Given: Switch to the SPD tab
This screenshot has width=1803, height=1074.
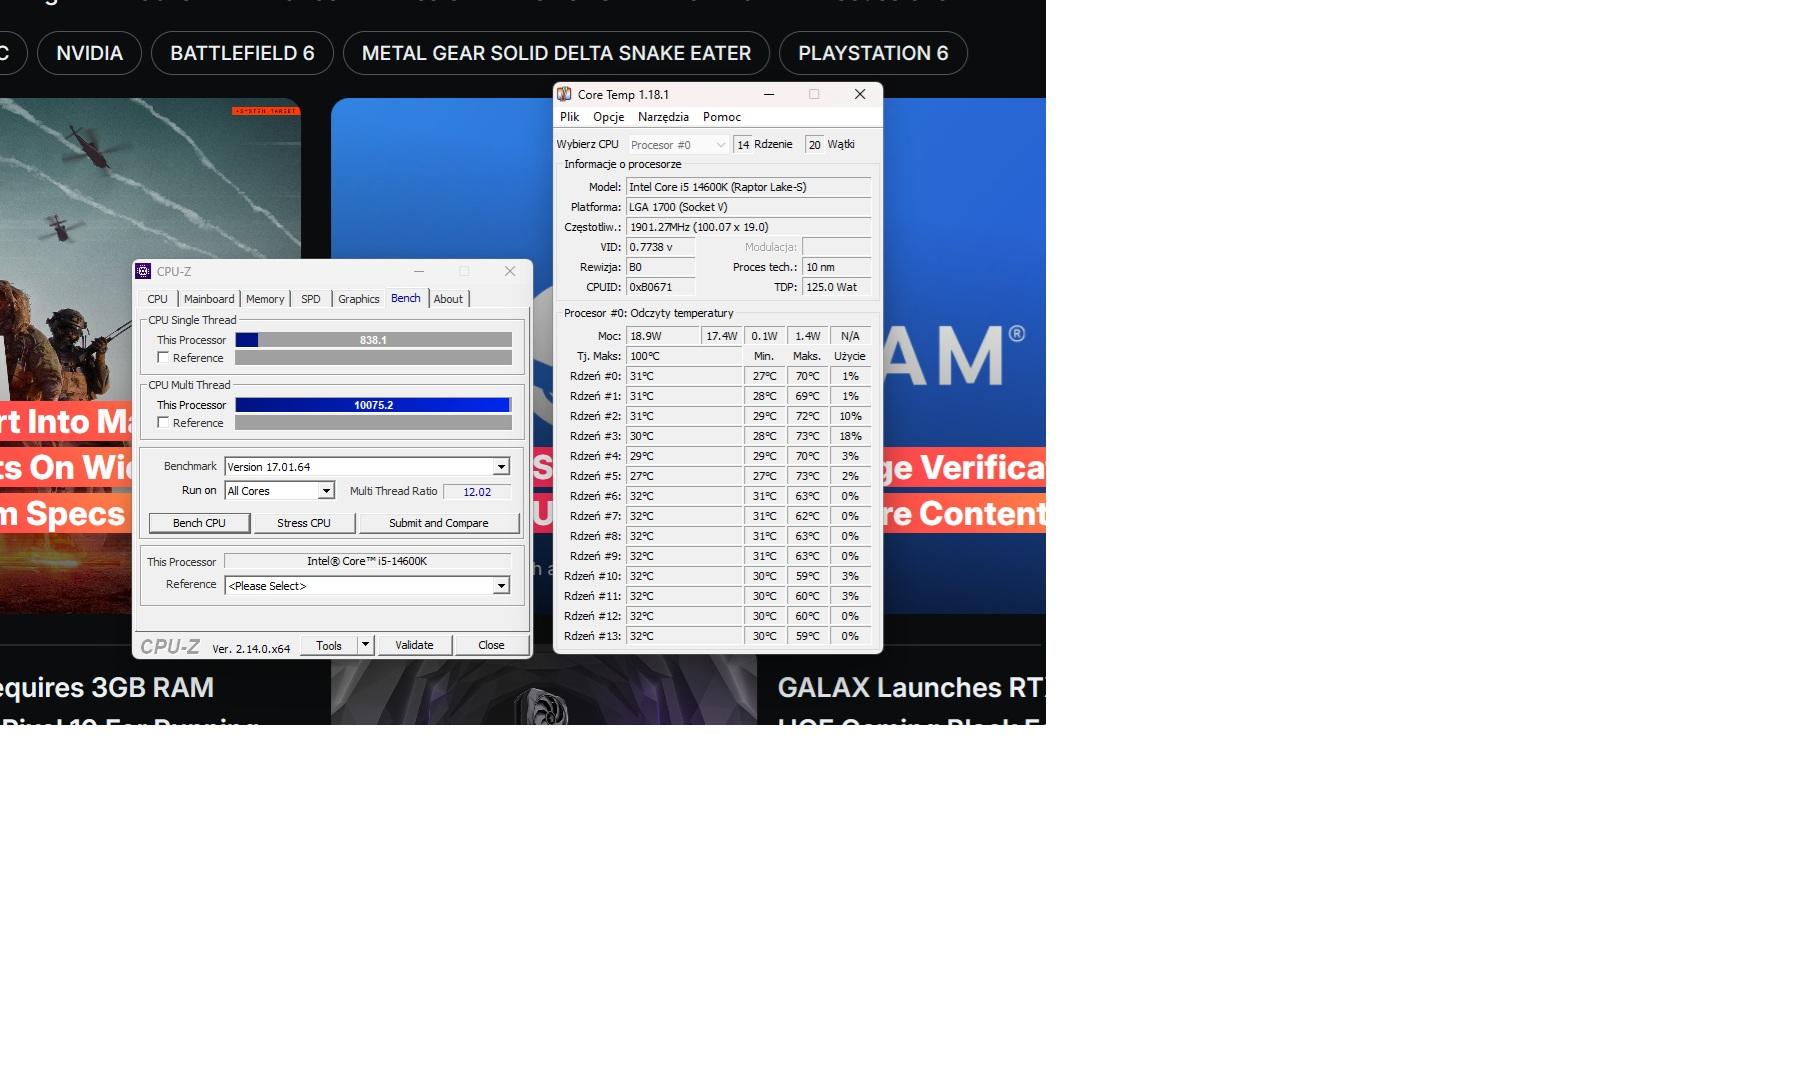Looking at the screenshot, I should 311,299.
